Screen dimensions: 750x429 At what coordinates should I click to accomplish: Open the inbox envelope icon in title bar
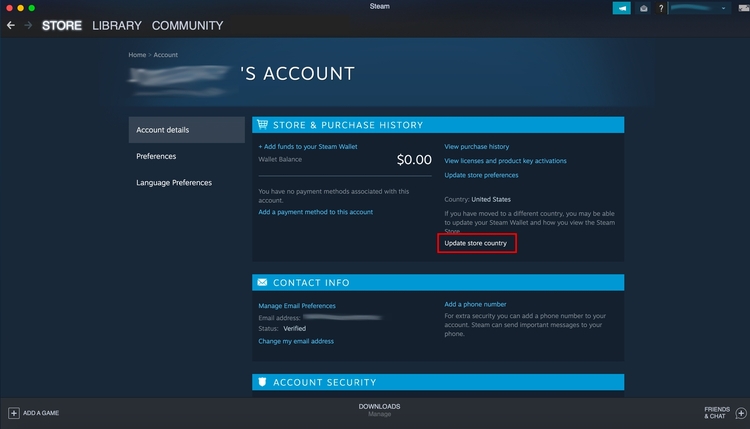[x=643, y=8]
